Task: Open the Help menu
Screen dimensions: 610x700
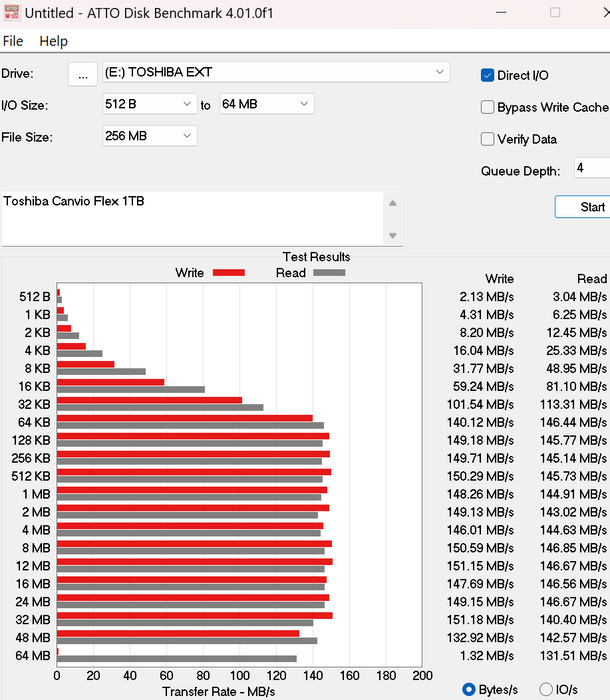Action: pyautogui.click(x=53, y=41)
